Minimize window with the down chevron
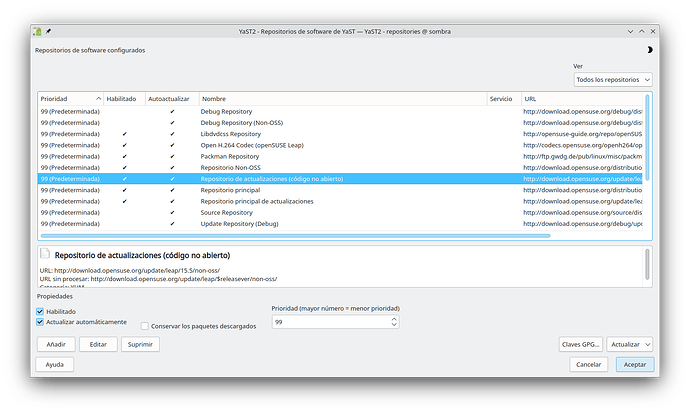Viewport: 690px width, 413px height. 630,31
